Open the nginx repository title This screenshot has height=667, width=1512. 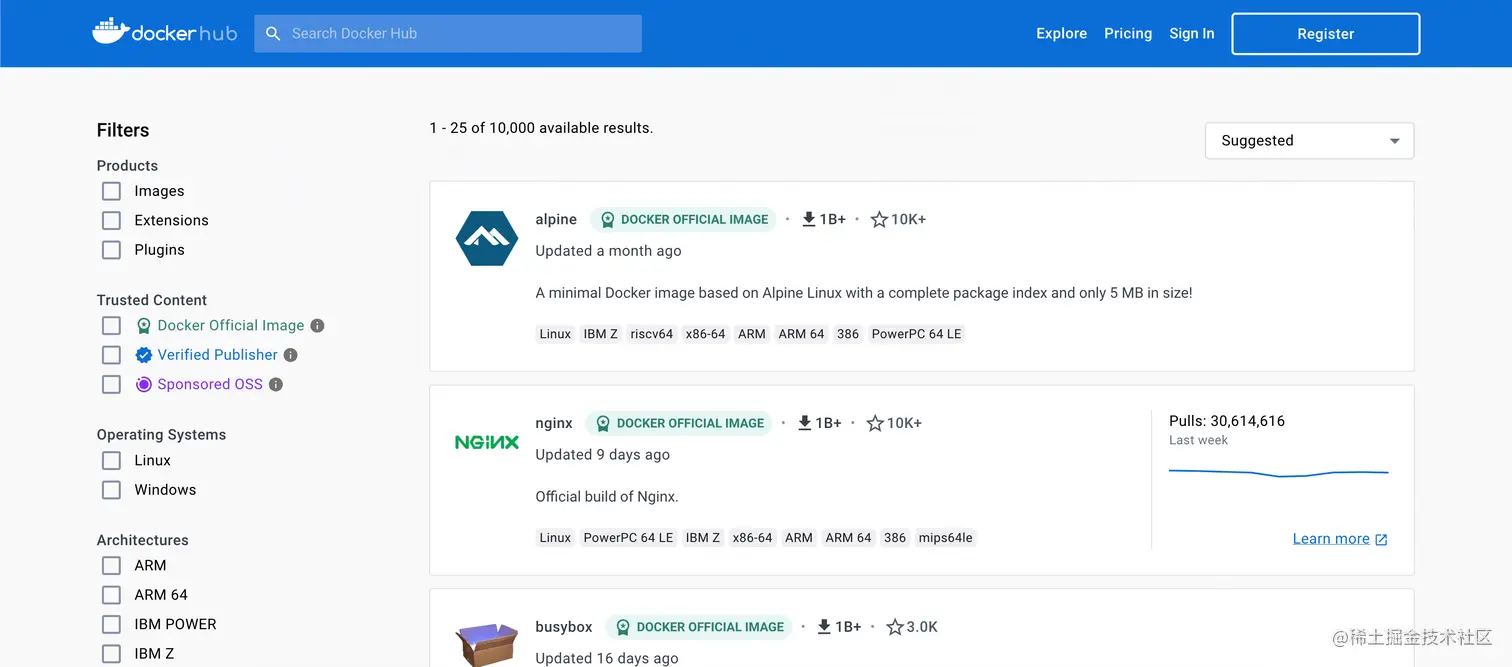pyautogui.click(x=554, y=423)
